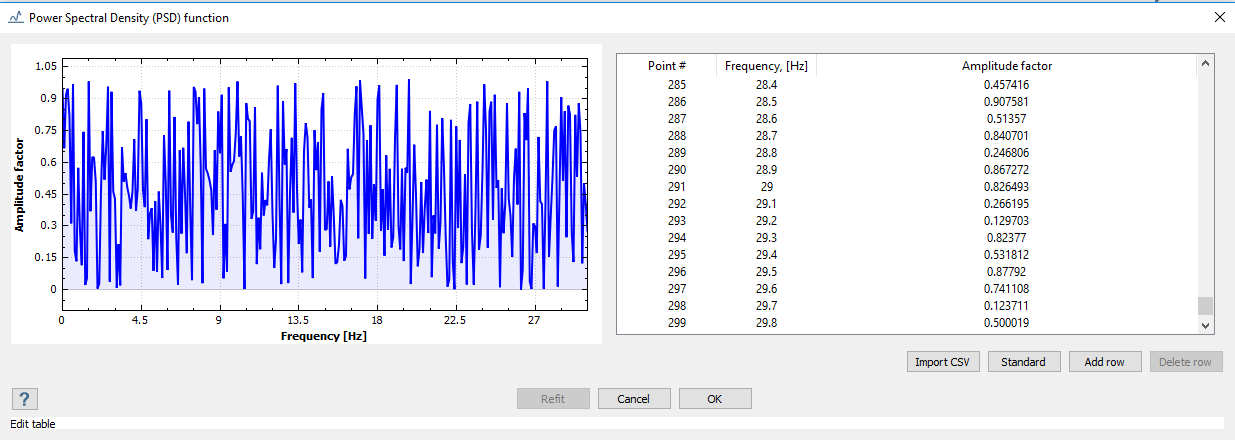
Task: Select point number 299 row
Action: (x=677, y=323)
